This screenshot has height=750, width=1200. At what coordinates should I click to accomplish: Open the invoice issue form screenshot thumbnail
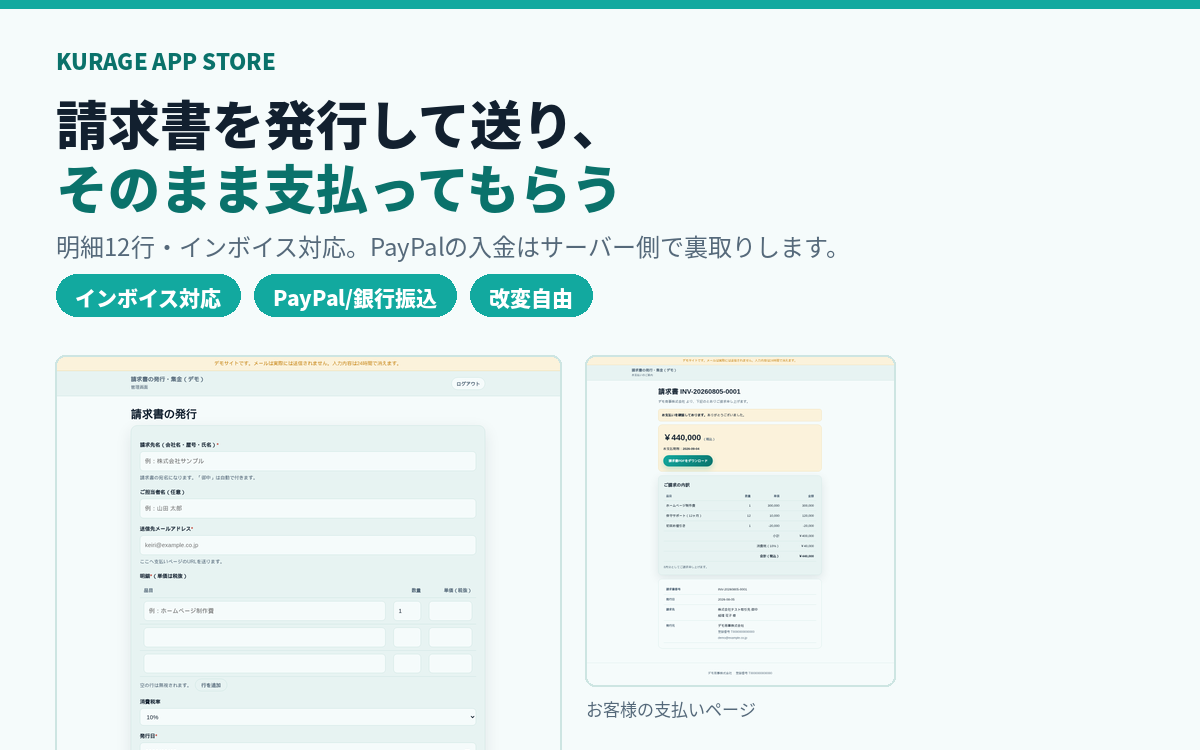tap(308, 553)
